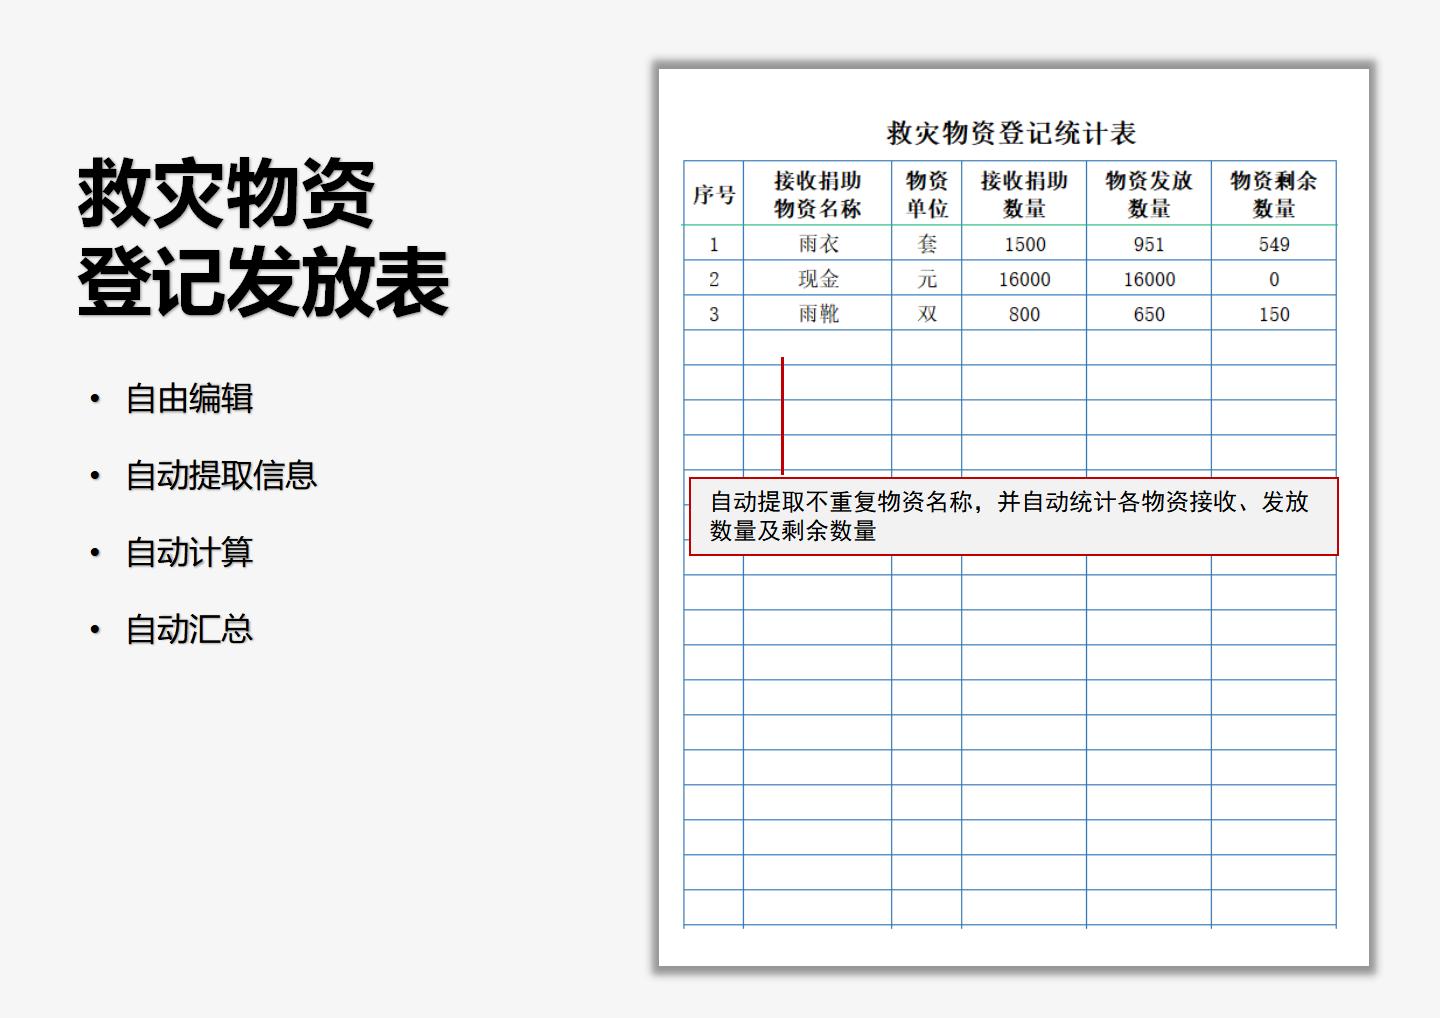Click the 雨衣 cell in the table
Screen dimensions: 1440x1018
click(x=818, y=244)
